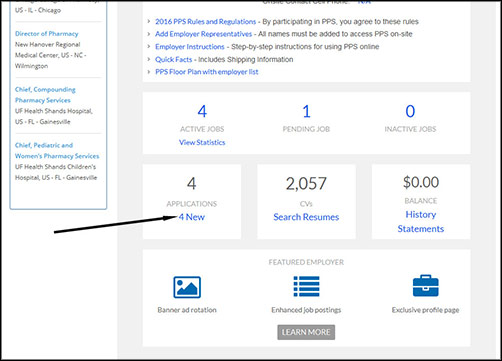
Task: Click the APPLICATIONS label
Action: pos(192,204)
